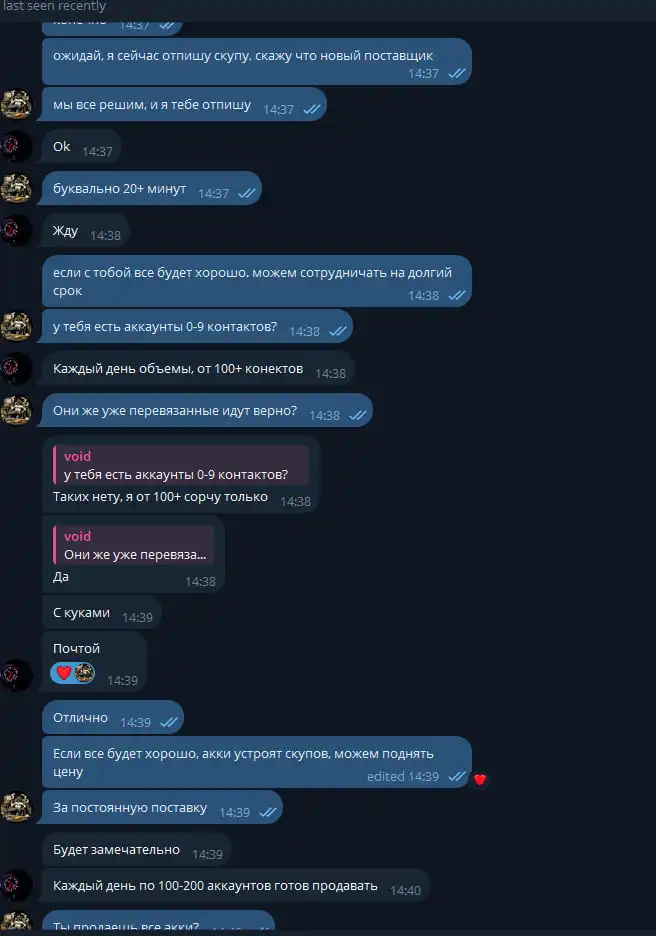Image resolution: width=656 pixels, height=936 pixels.
Task: Click the 'void' name in the first quoted reply
Action: point(78,456)
